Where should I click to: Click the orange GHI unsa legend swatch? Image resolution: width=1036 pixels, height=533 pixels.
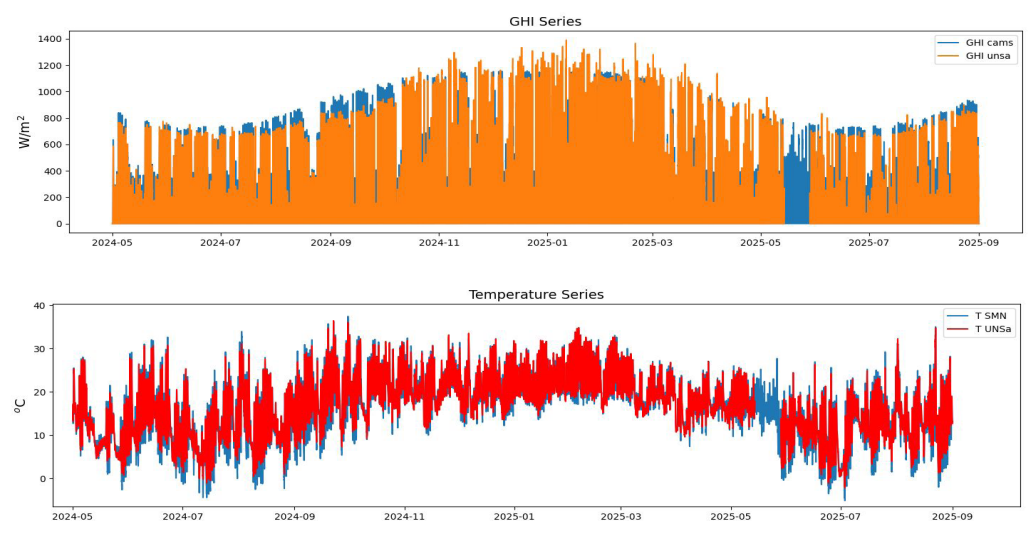coord(947,57)
